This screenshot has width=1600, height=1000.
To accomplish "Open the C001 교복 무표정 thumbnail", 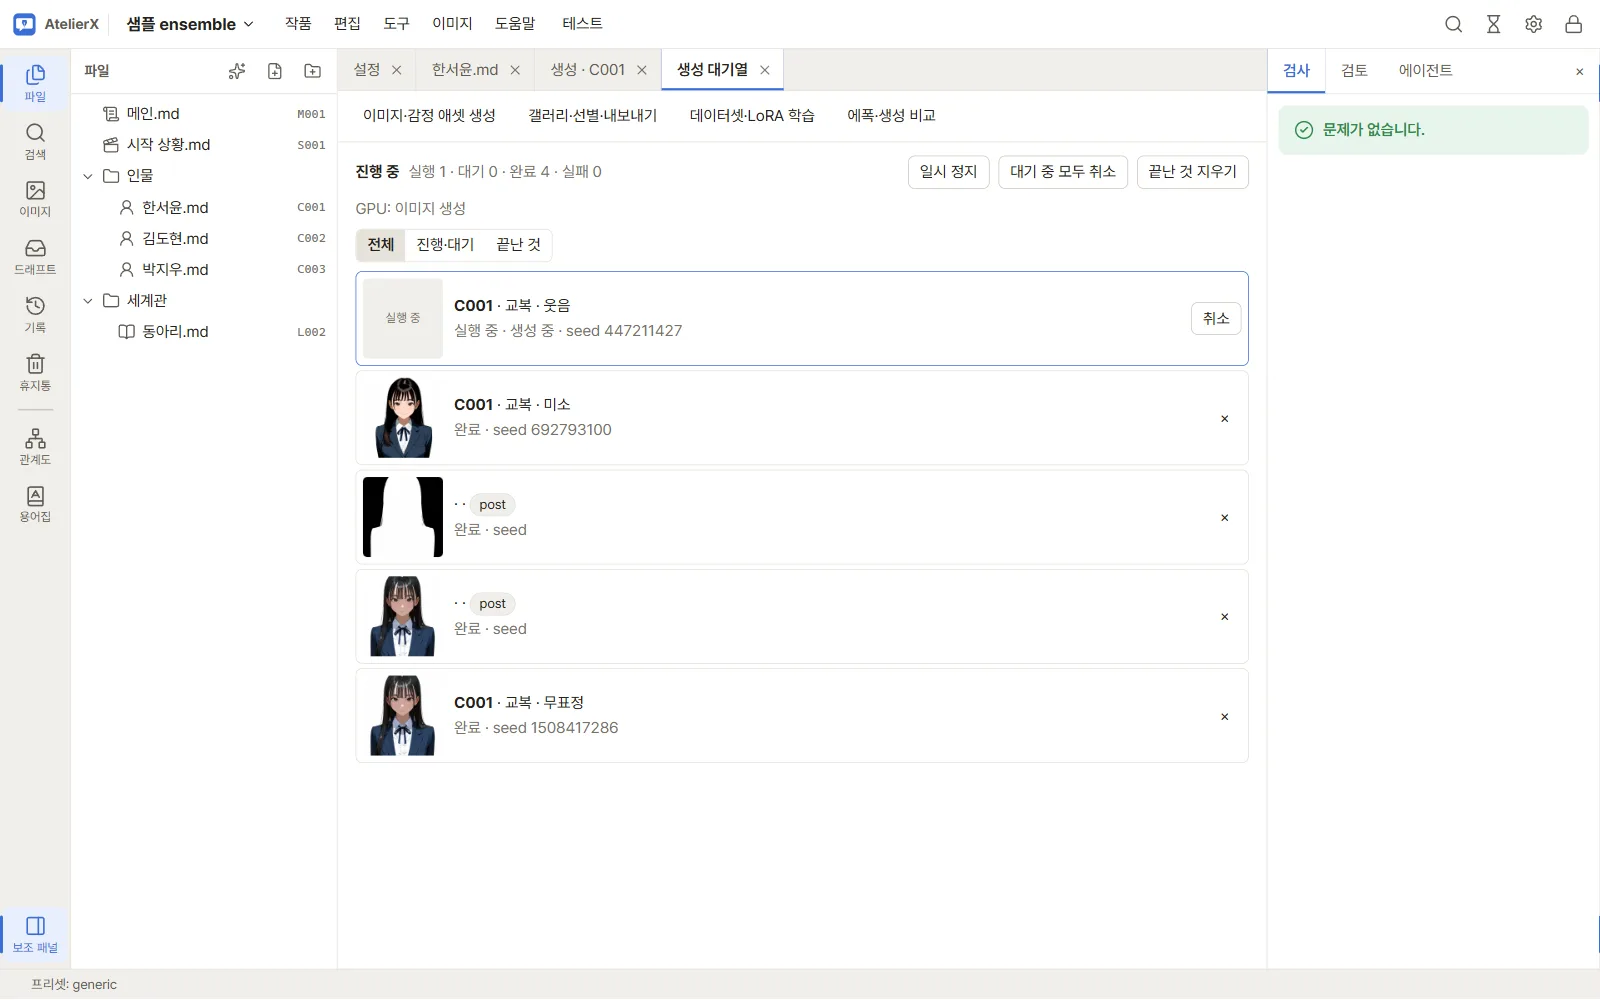I will coord(403,716).
